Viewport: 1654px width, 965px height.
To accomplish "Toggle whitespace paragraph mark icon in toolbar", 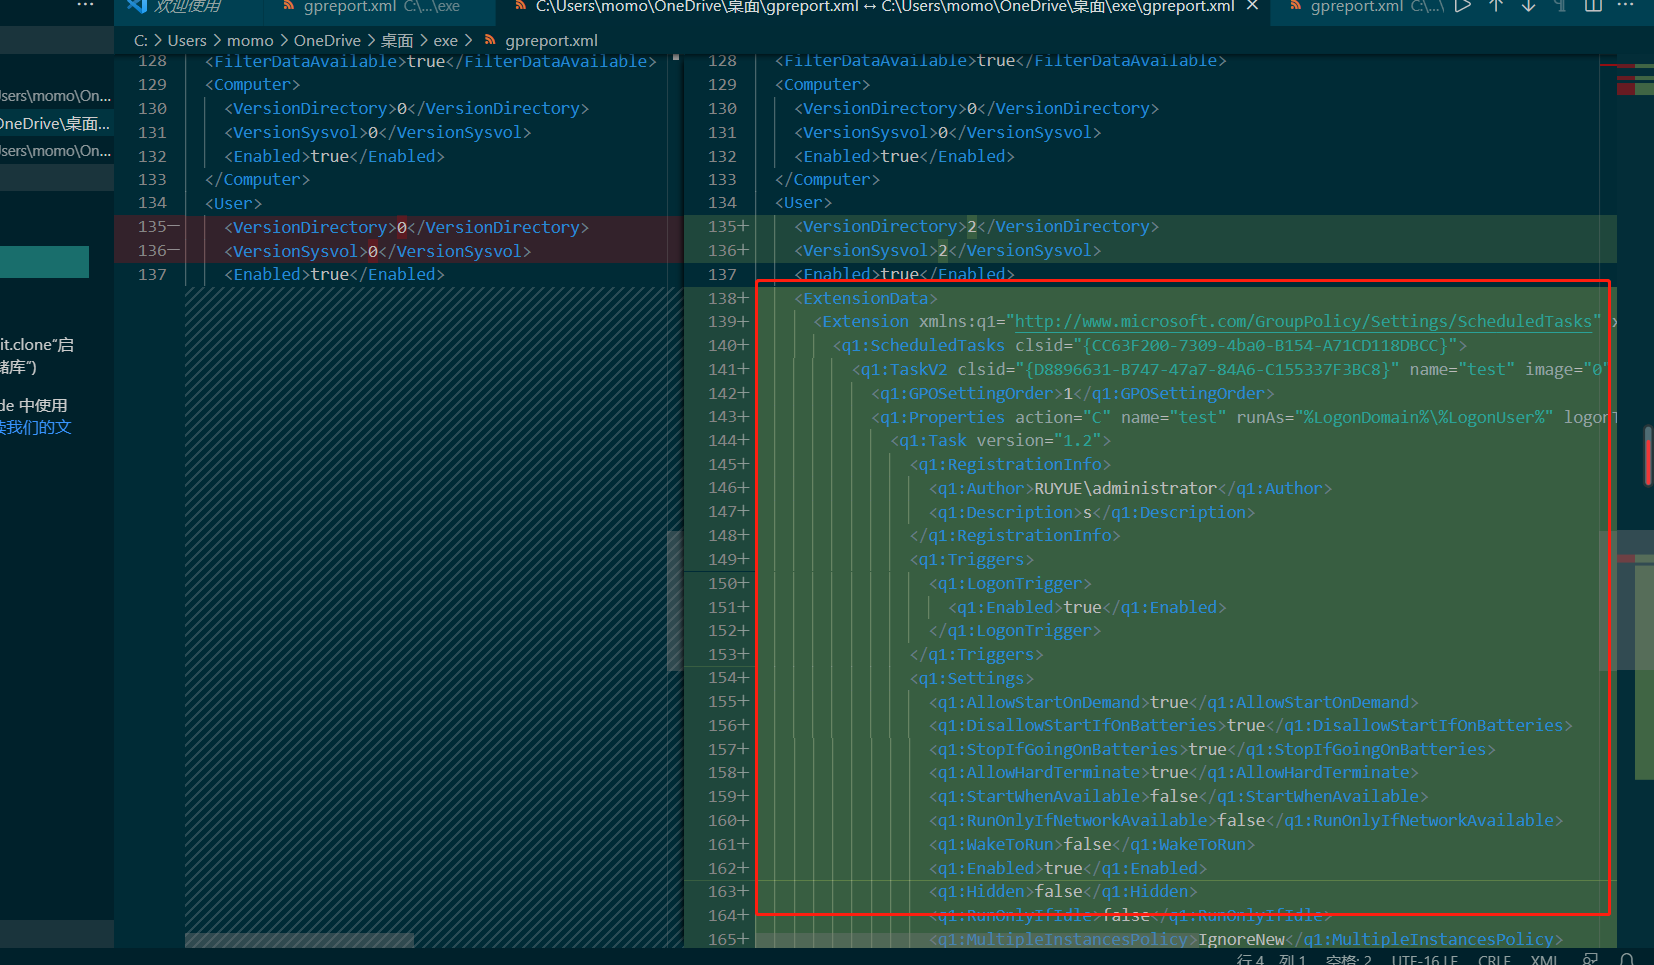I will click(1560, 6).
